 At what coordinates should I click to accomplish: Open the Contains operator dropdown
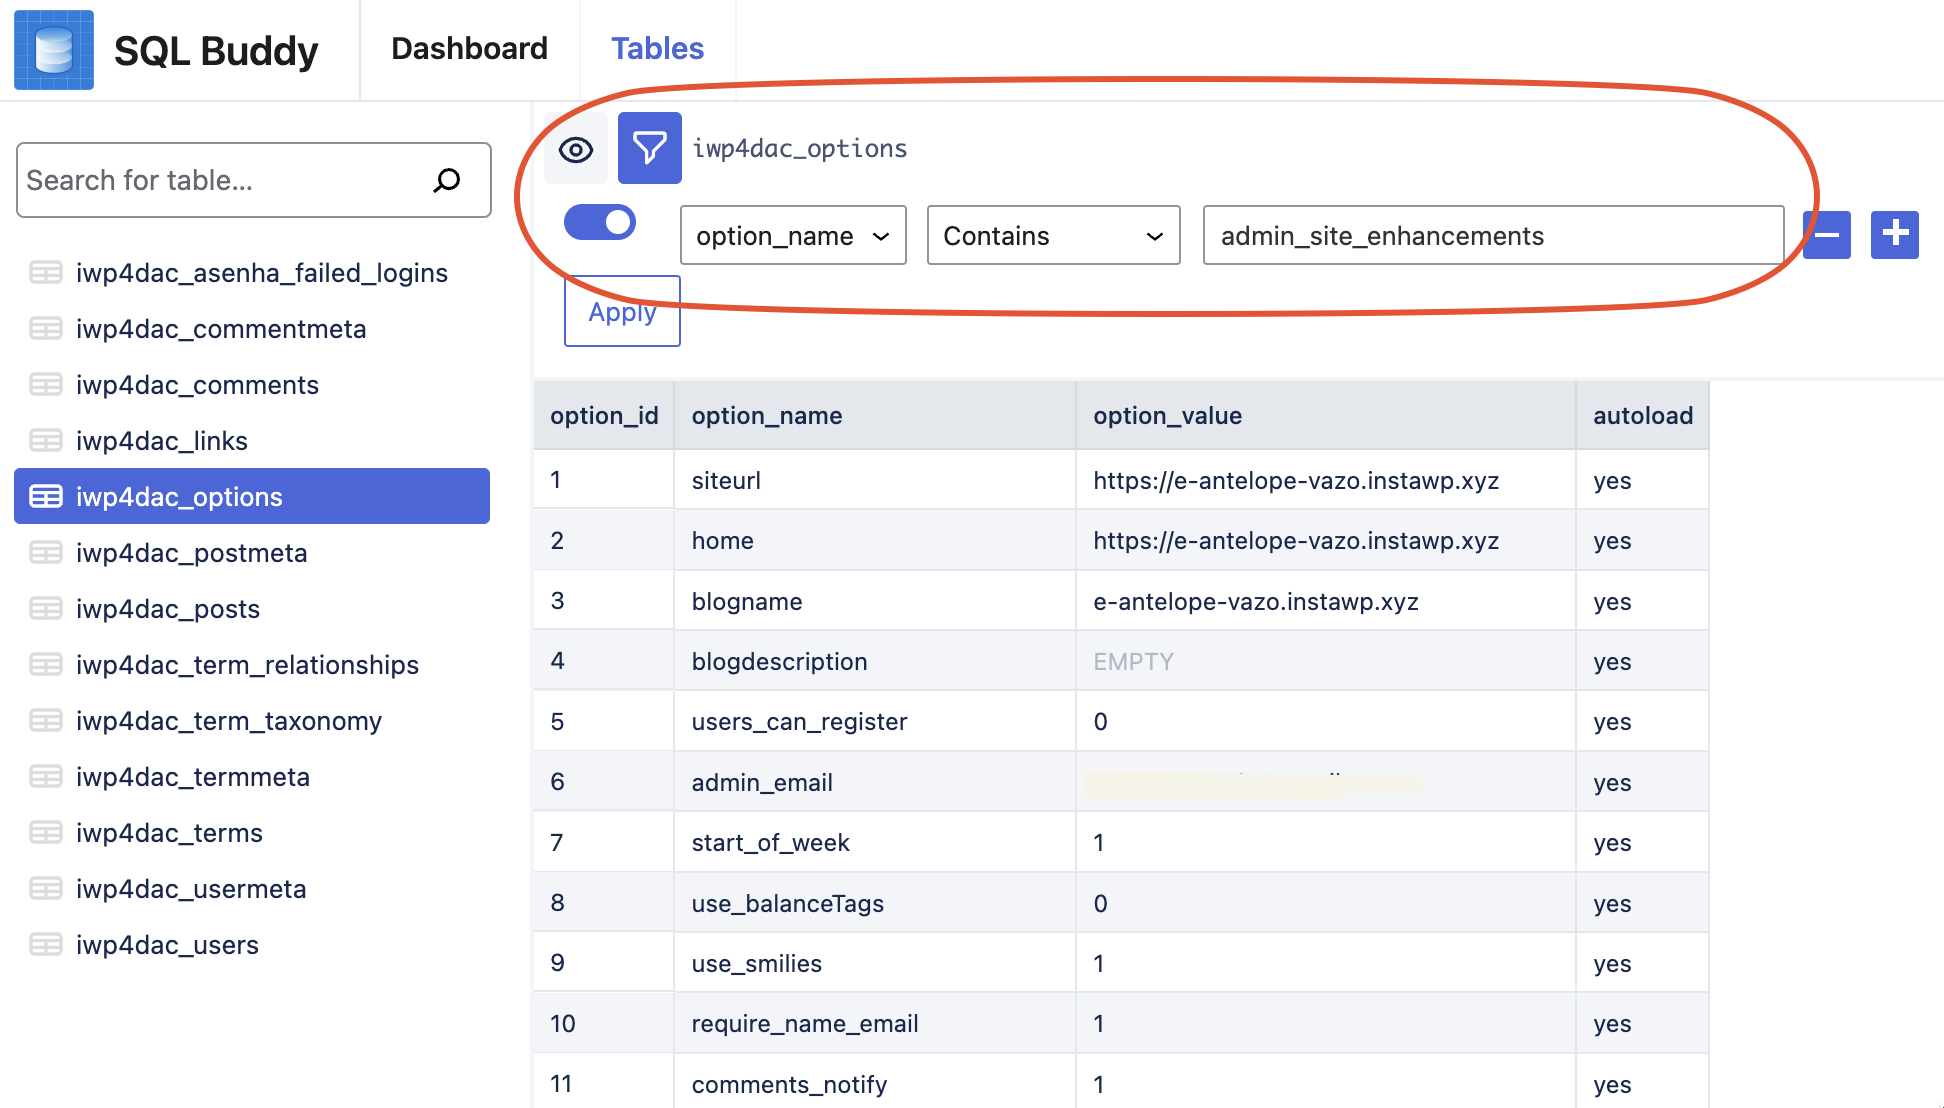pyautogui.click(x=1054, y=235)
